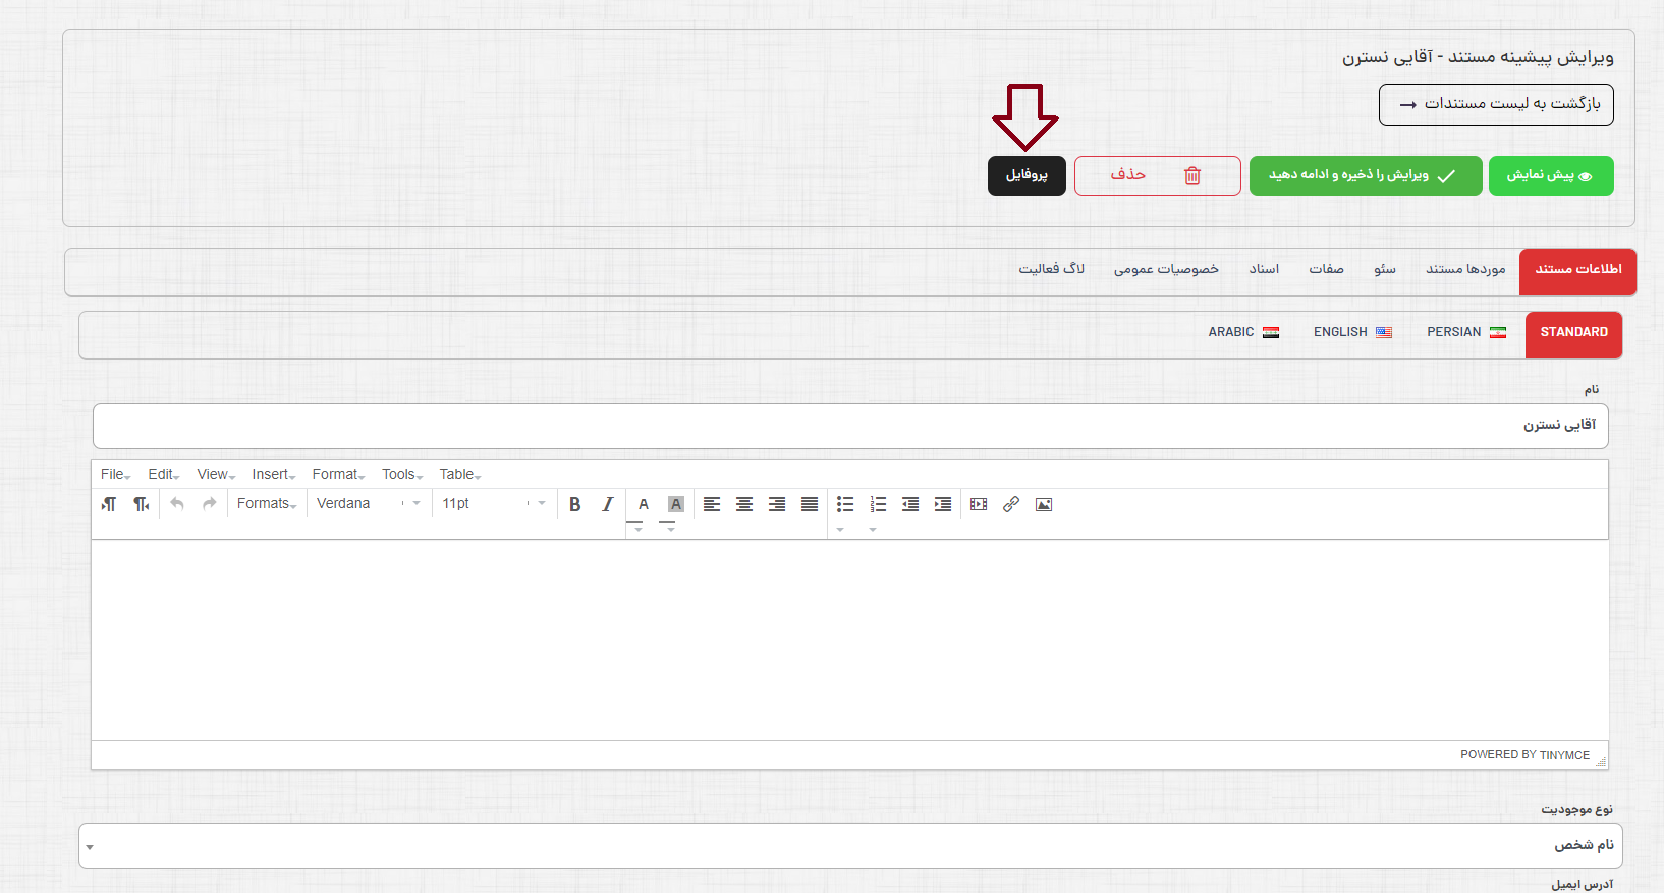Screen dimensions: 1665x893
Task: Click the red-outlined delete button
Action: tap(1156, 176)
